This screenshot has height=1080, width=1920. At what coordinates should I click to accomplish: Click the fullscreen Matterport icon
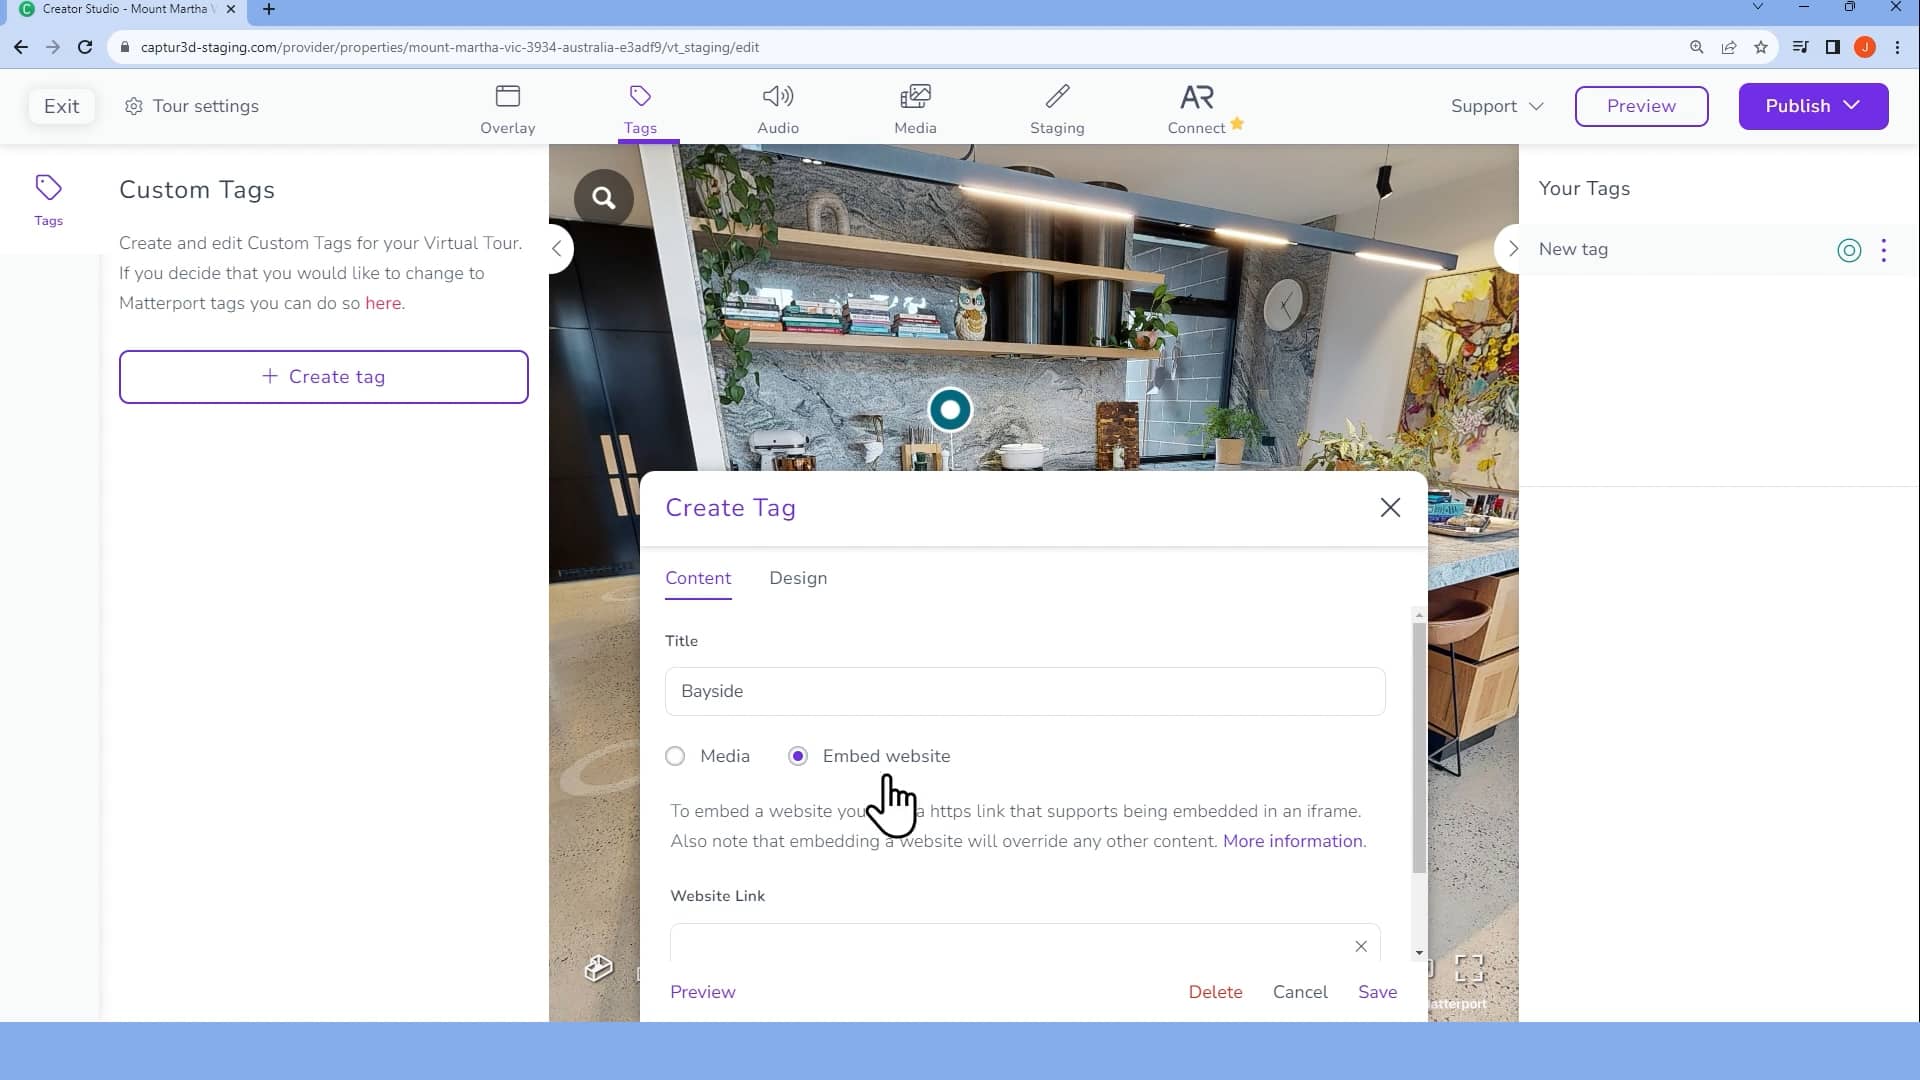click(1469, 968)
